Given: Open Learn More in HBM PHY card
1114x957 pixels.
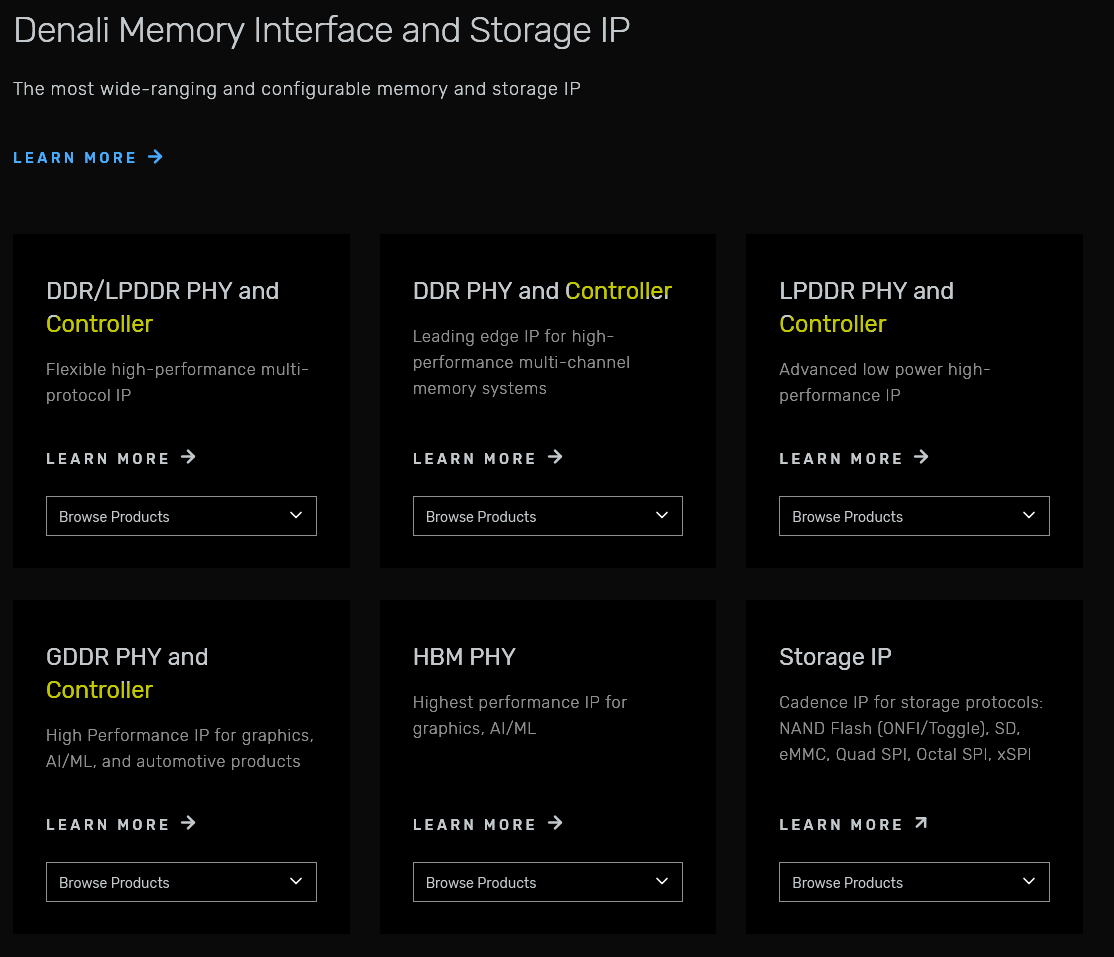Looking at the screenshot, I should point(488,824).
